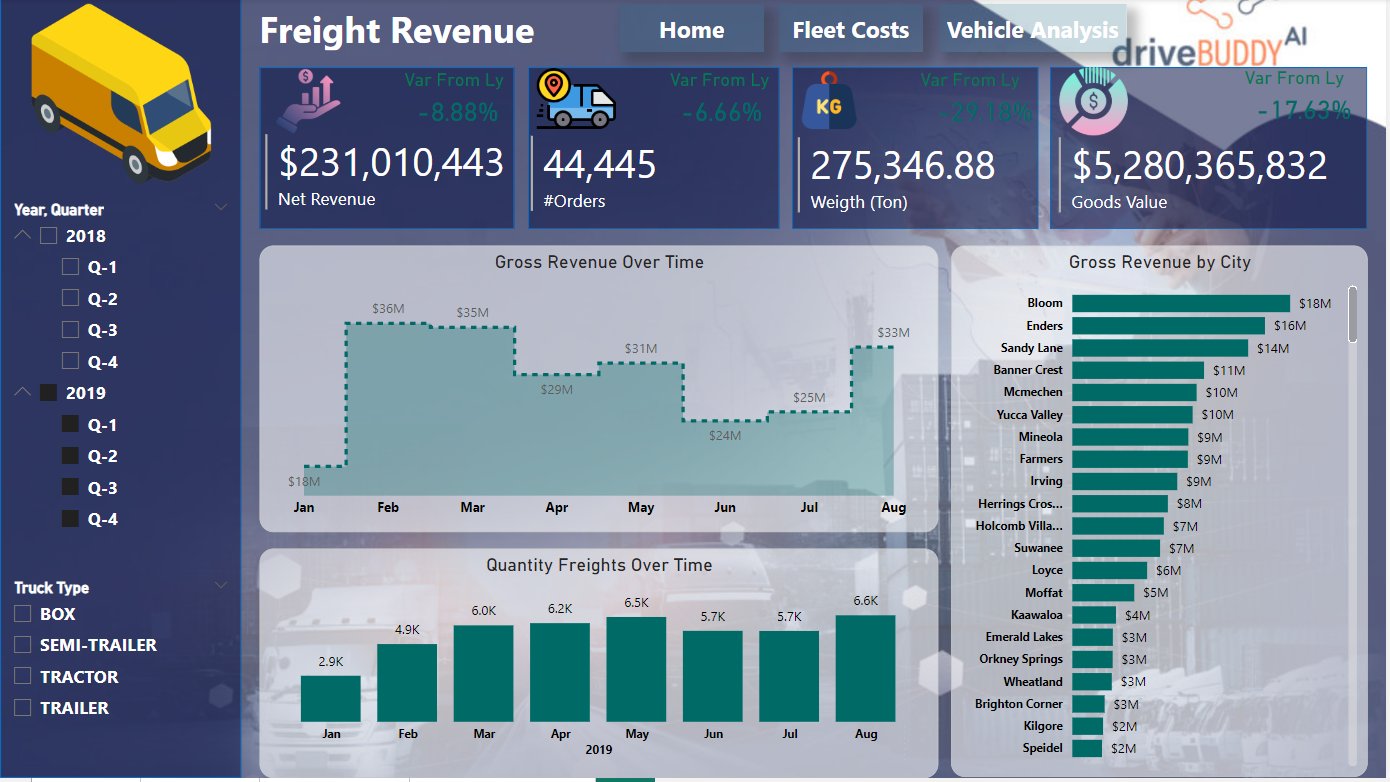Viewport: 1390px width, 782px height.
Task: Click the city chart vertical scrollbar
Action: coord(1353,315)
